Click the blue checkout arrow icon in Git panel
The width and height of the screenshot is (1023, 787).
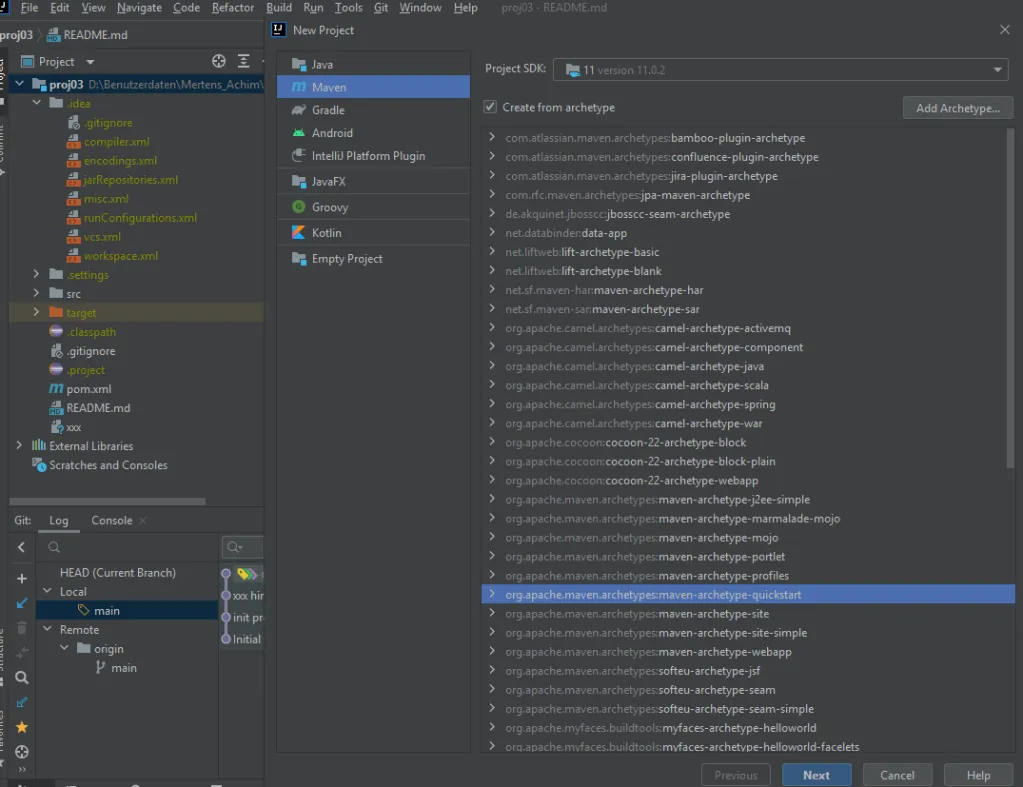(x=22, y=603)
